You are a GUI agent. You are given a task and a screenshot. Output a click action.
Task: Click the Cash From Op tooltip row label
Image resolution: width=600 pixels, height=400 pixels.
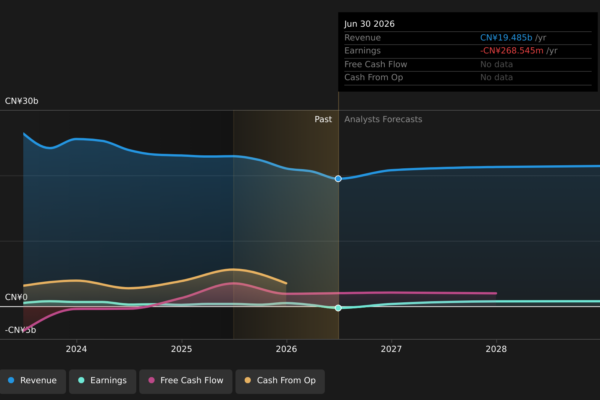(x=373, y=77)
